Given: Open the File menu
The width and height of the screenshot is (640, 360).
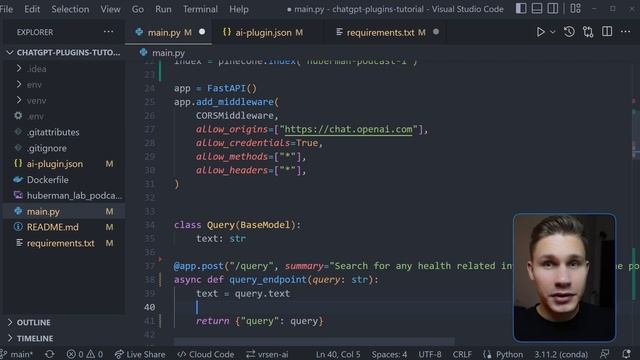Looking at the screenshot, I should pos(6,9).
